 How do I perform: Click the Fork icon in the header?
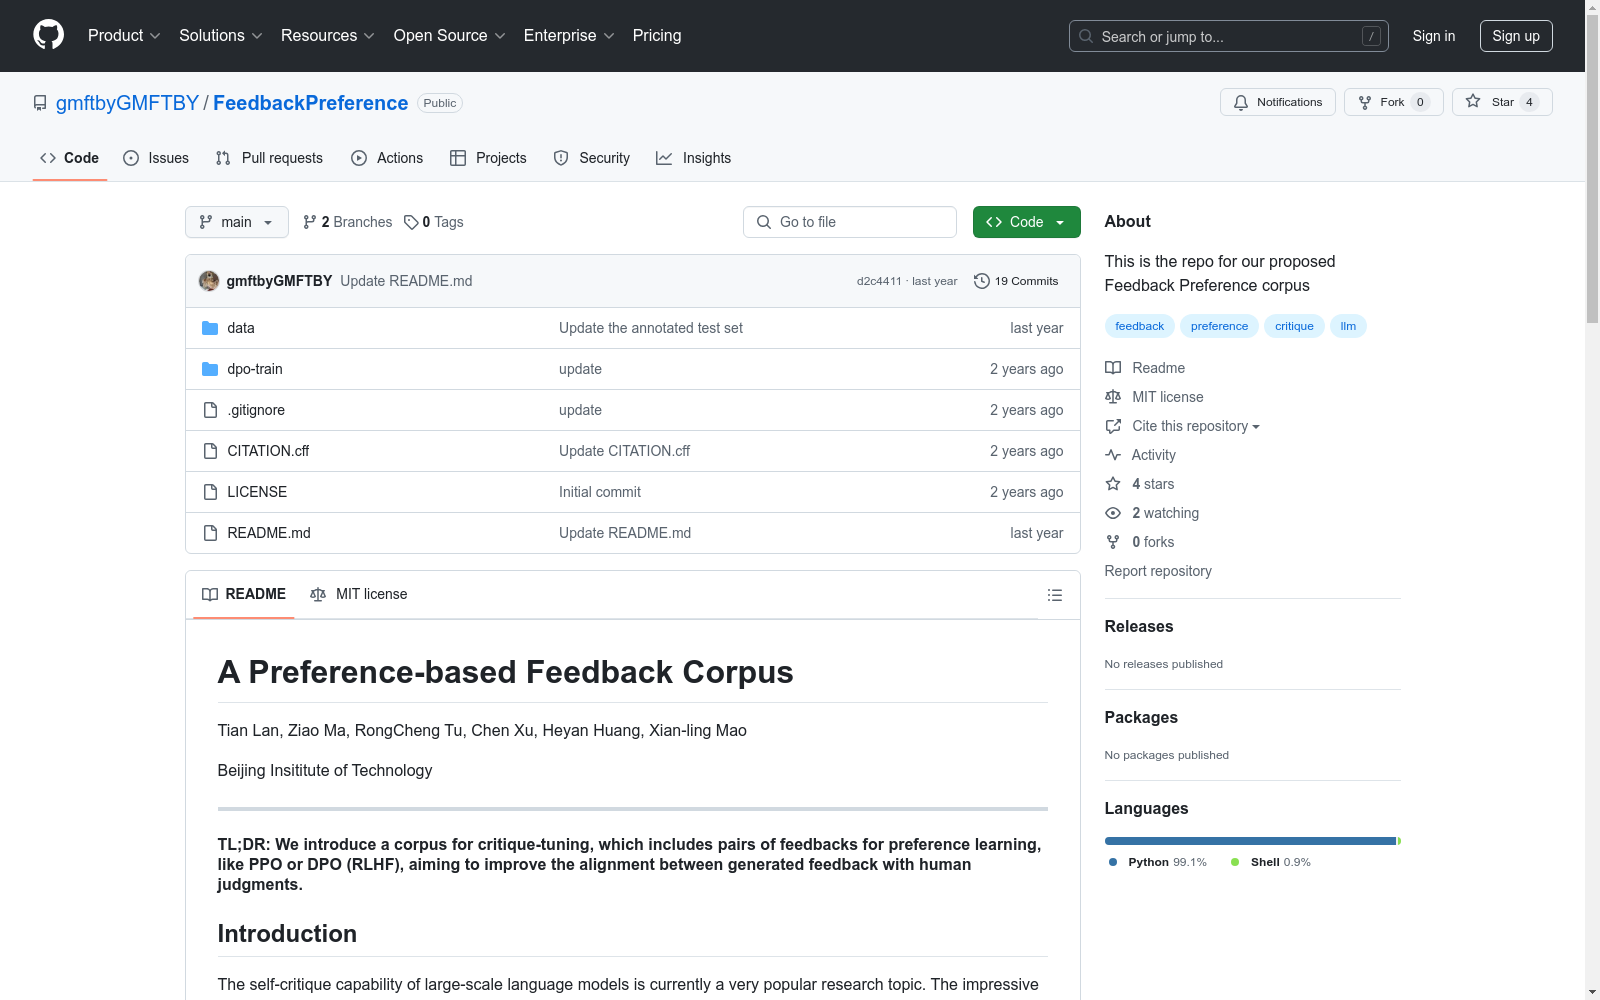coord(1365,102)
